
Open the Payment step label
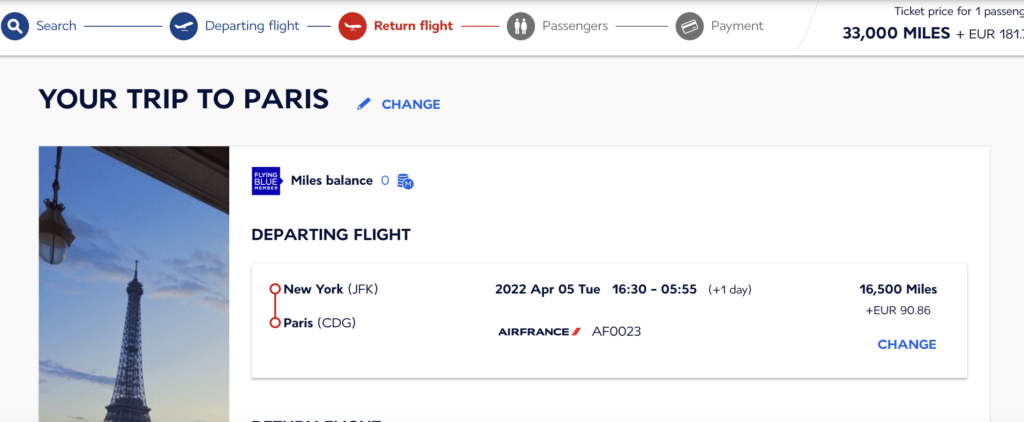coord(737,26)
